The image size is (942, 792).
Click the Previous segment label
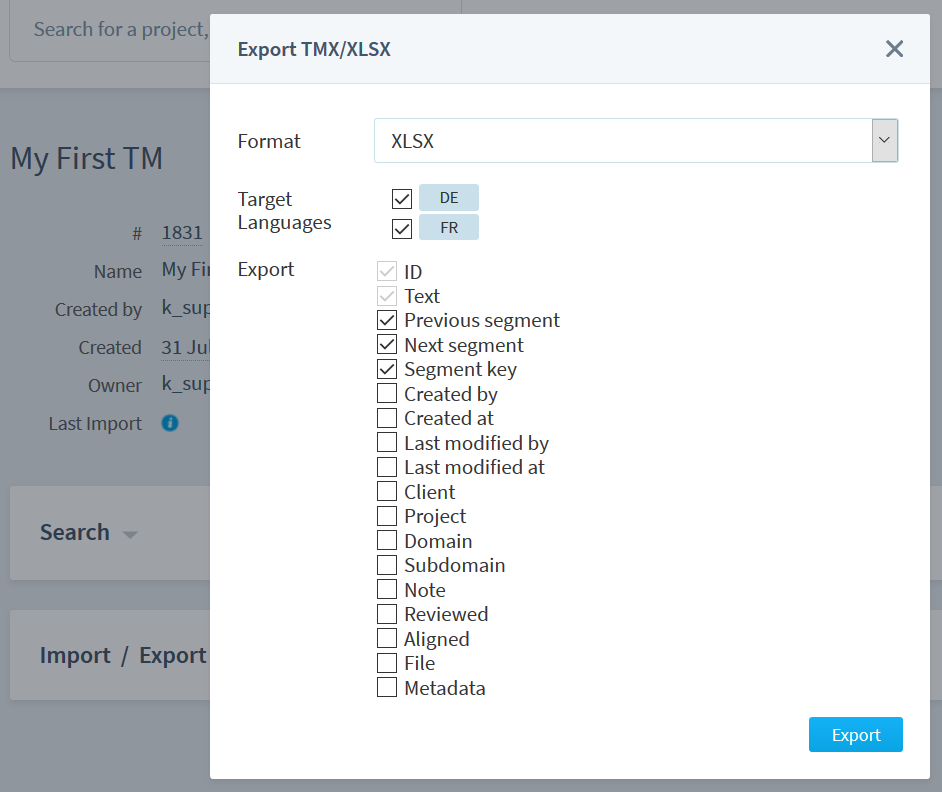pyautogui.click(x=482, y=320)
